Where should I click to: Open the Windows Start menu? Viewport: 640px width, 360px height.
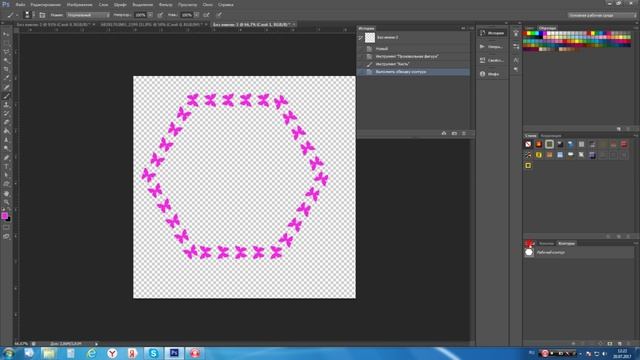point(8,353)
